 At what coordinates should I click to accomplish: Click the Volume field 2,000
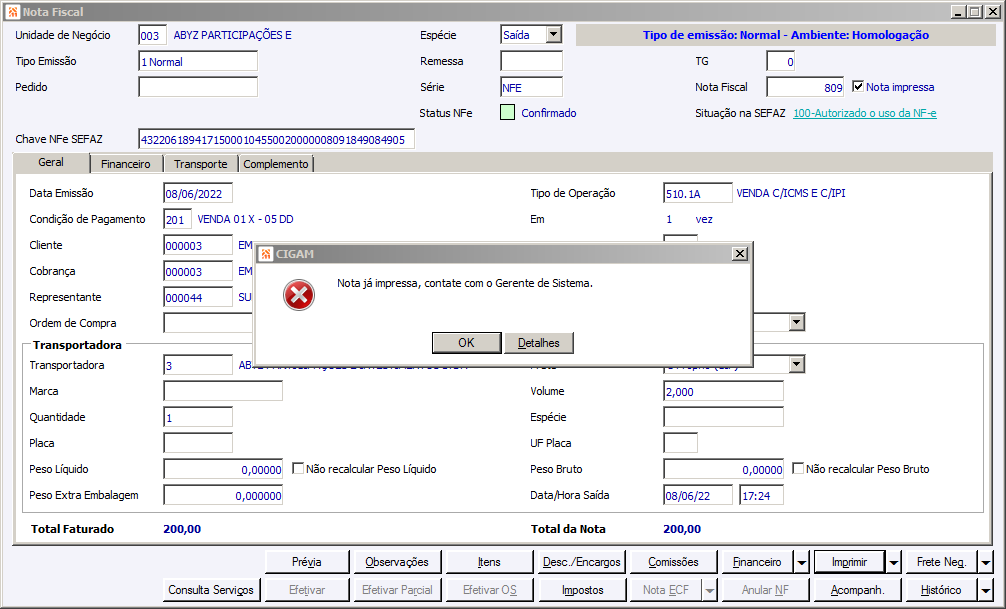[723, 391]
